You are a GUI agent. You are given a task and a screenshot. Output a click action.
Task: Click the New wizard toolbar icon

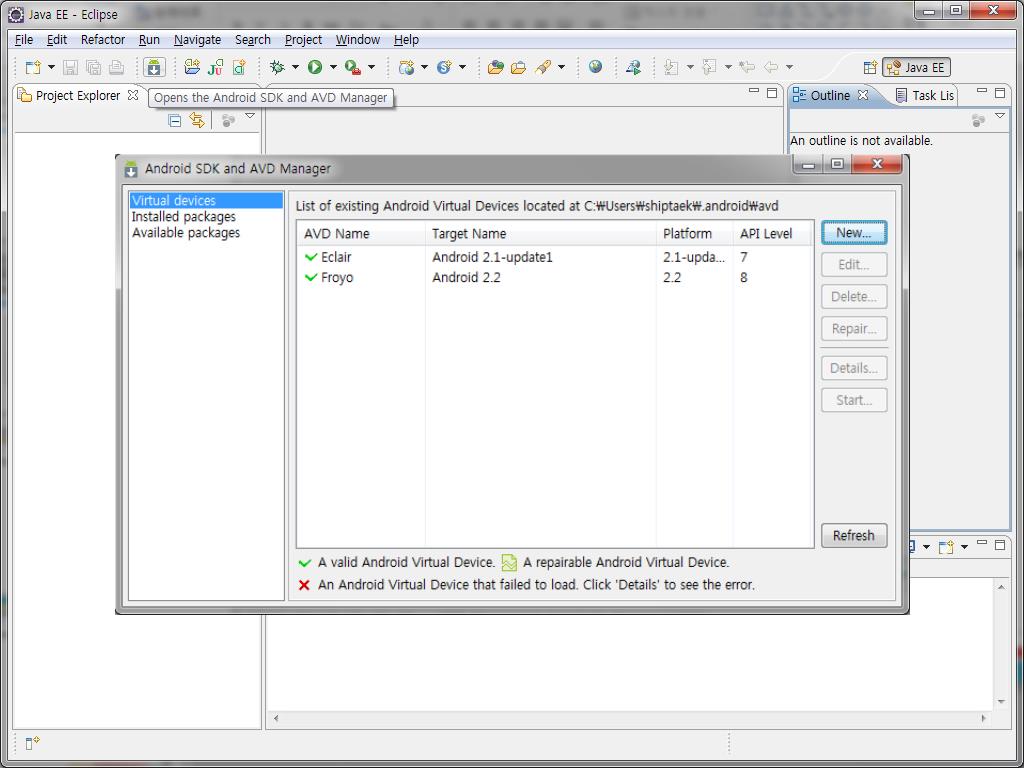tap(33, 67)
